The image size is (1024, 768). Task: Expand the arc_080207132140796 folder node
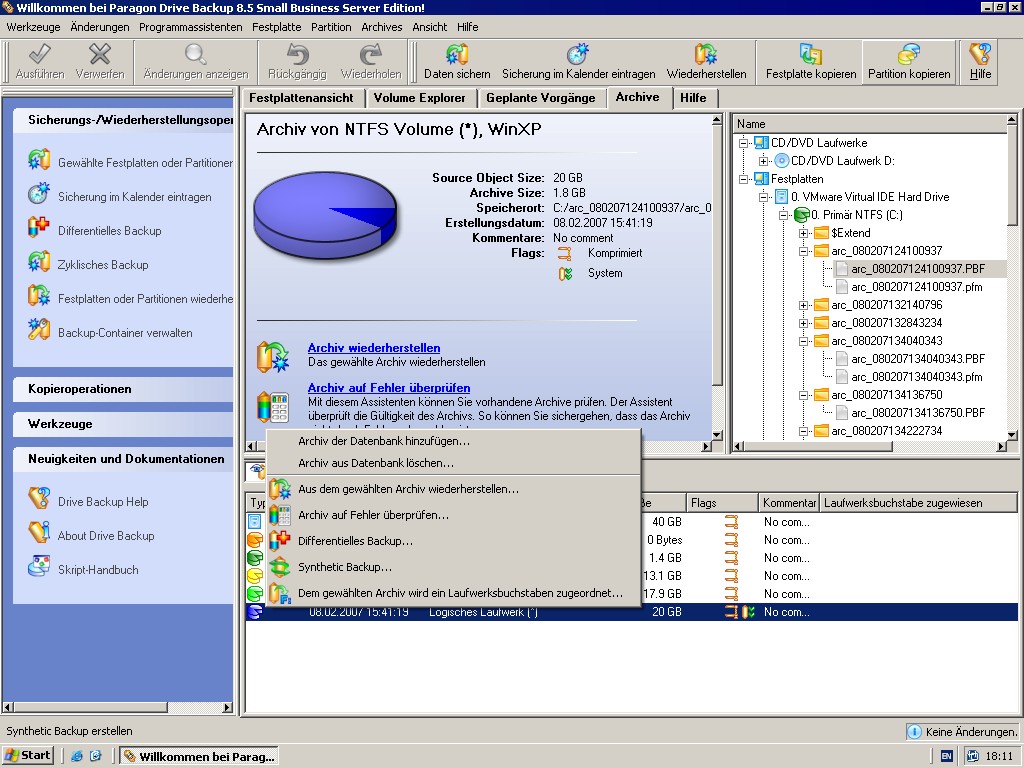[803, 305]
